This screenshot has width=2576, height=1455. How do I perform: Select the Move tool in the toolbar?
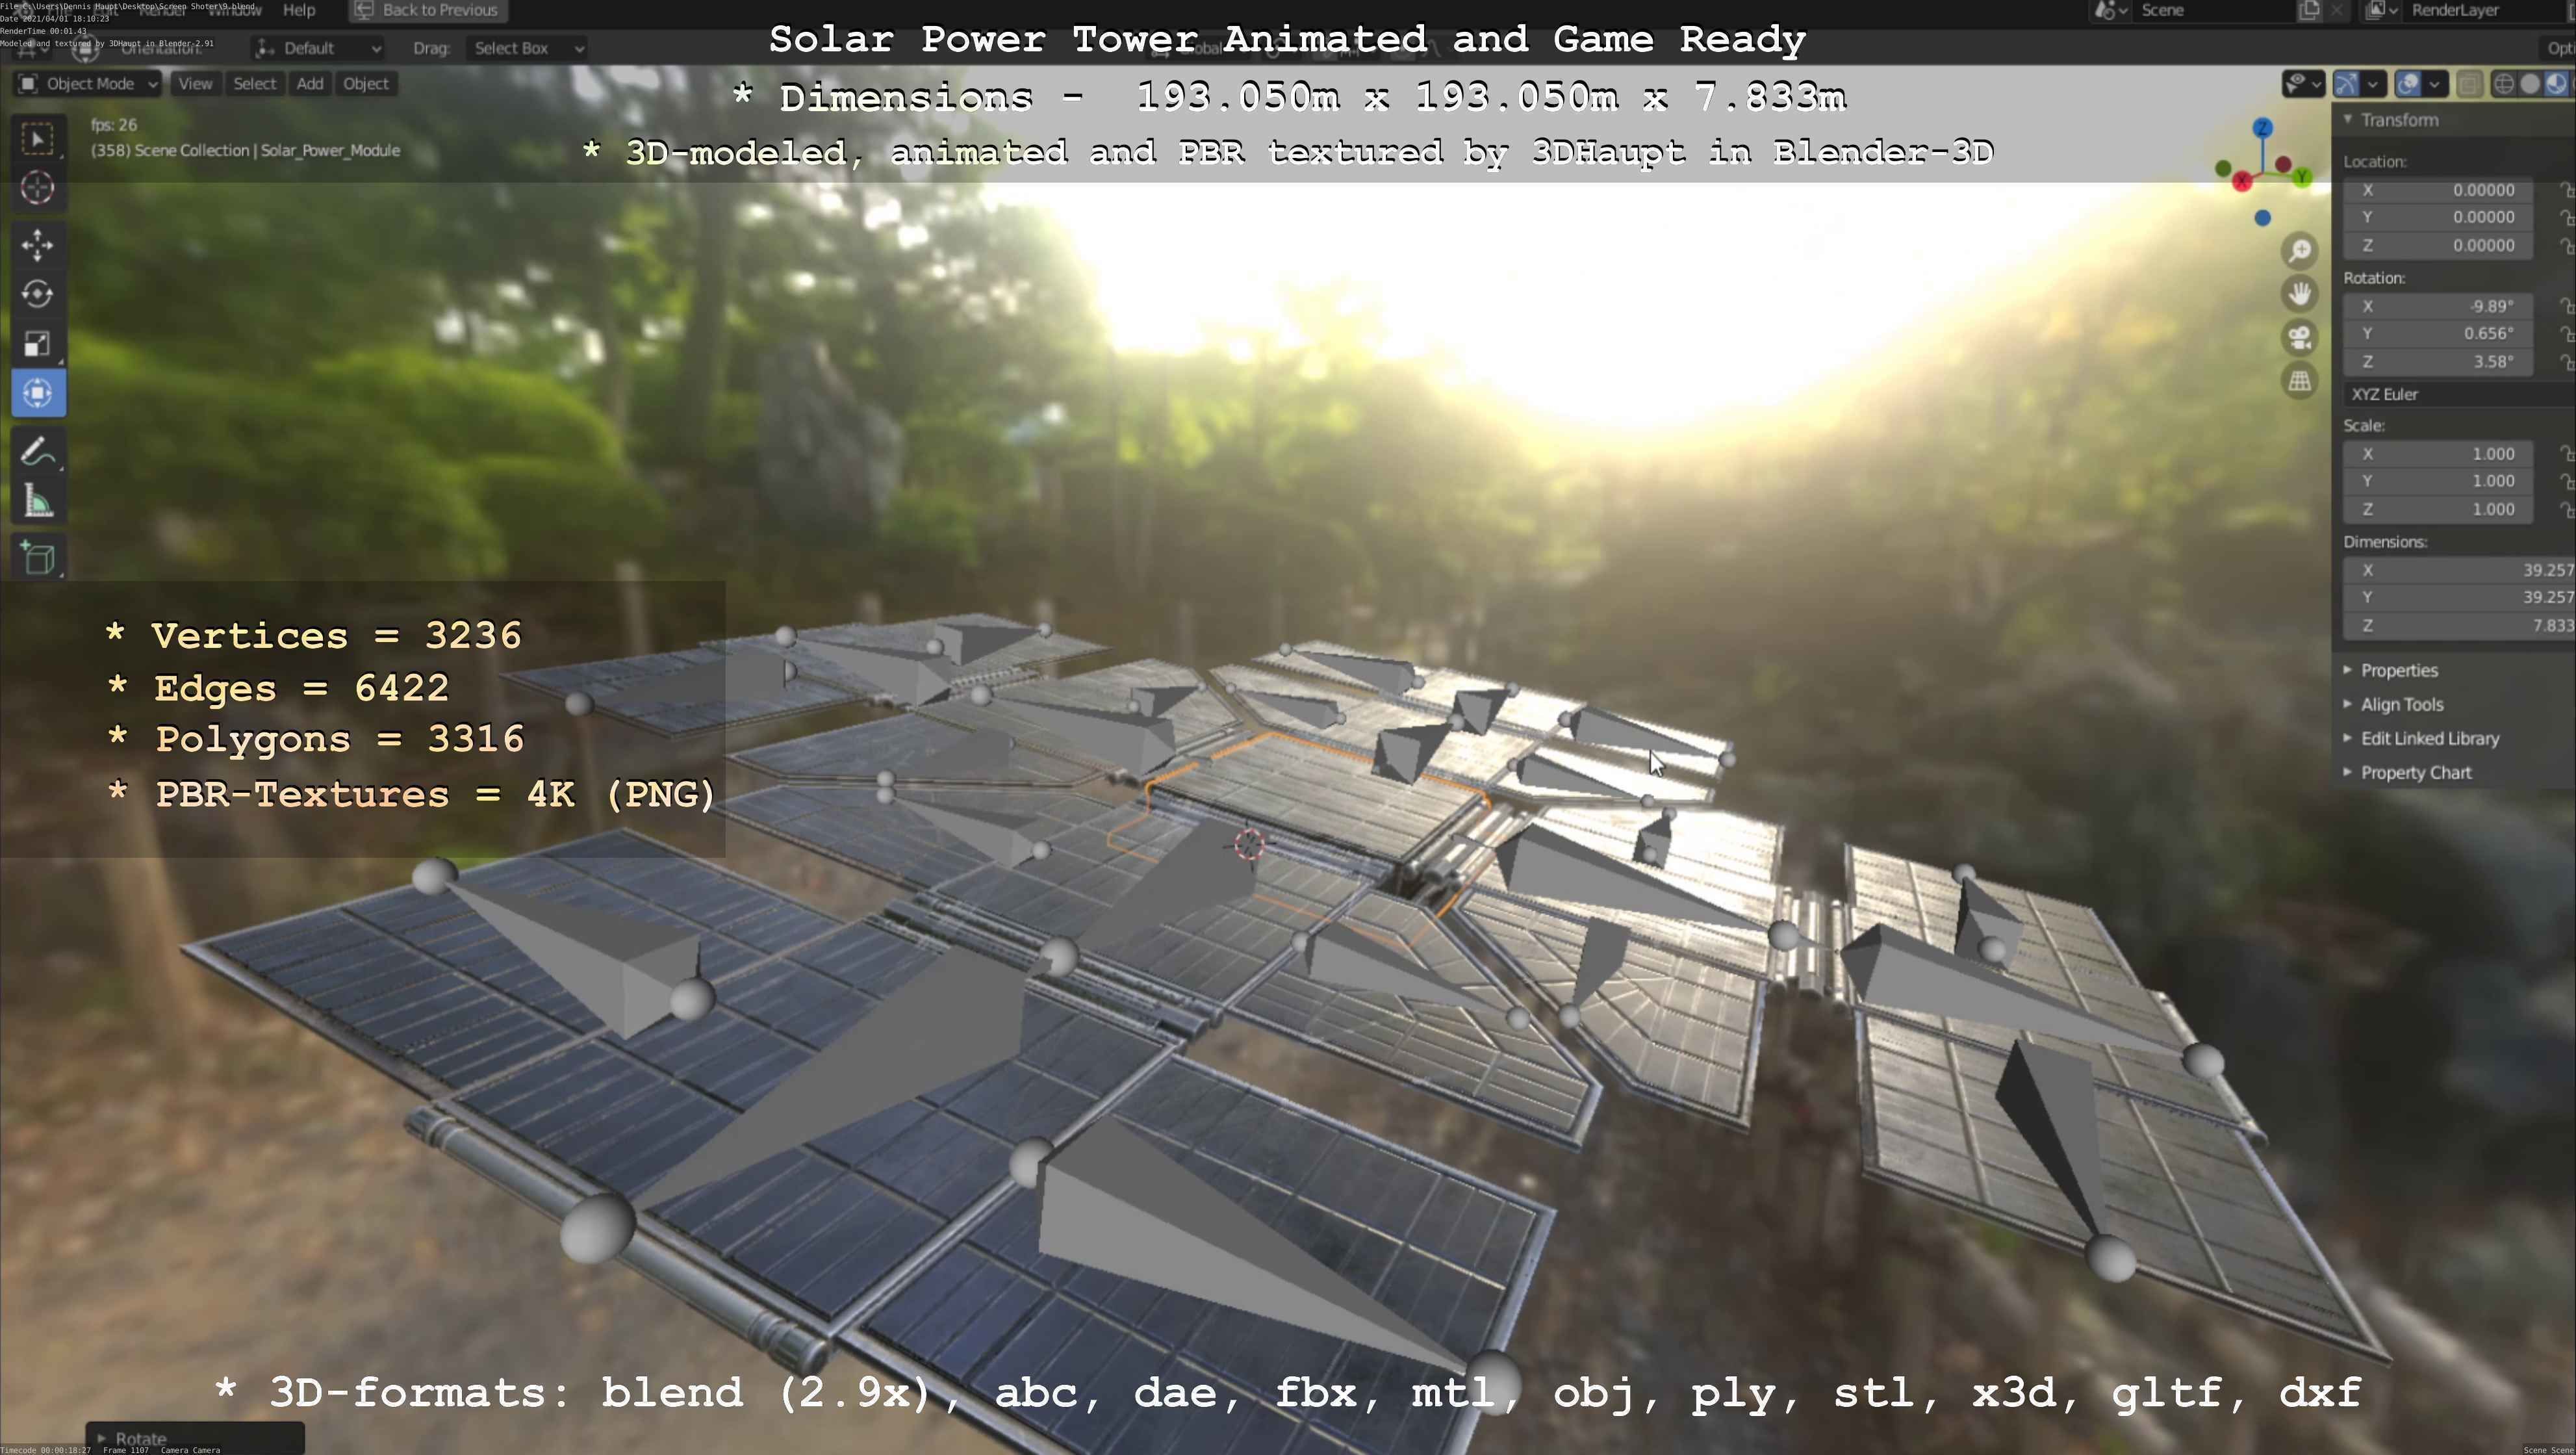(x=38, y=244)
